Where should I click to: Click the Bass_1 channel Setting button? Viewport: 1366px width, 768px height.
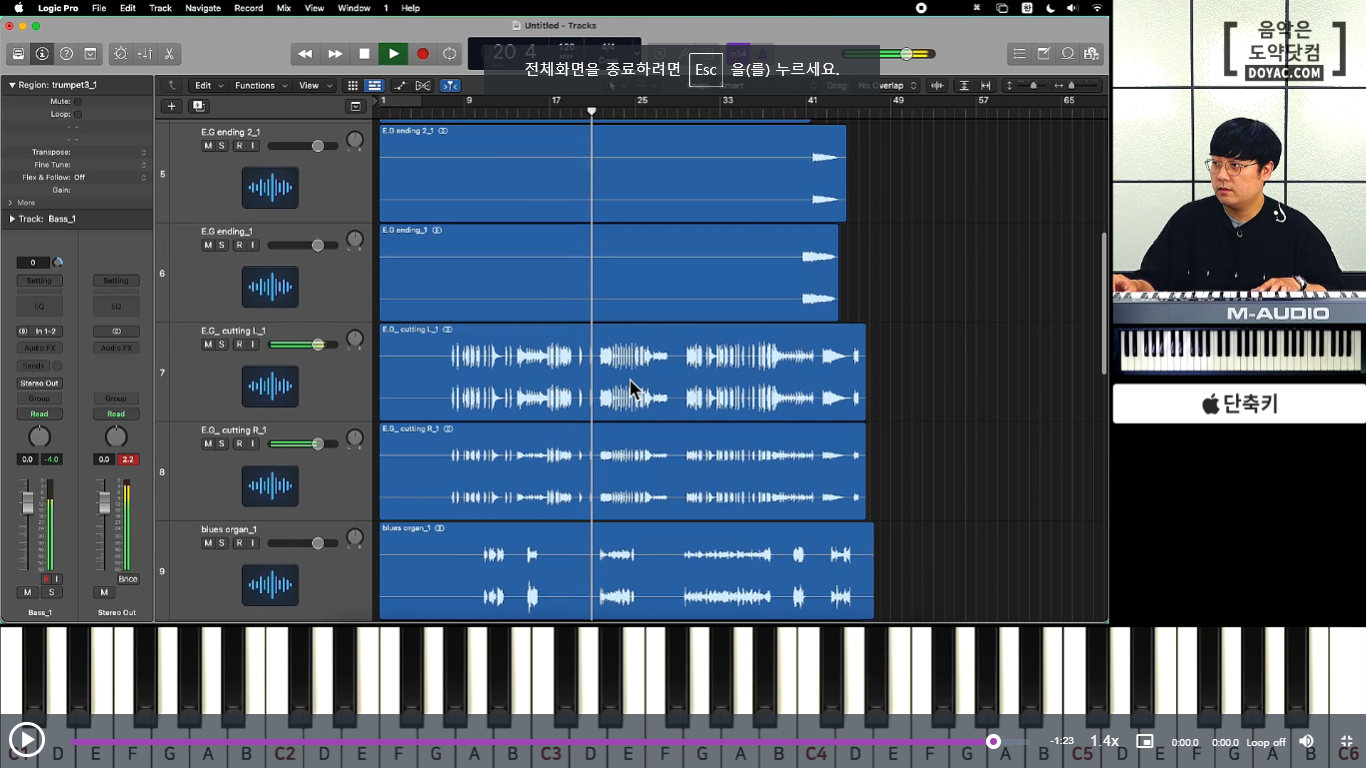point(39,281)
